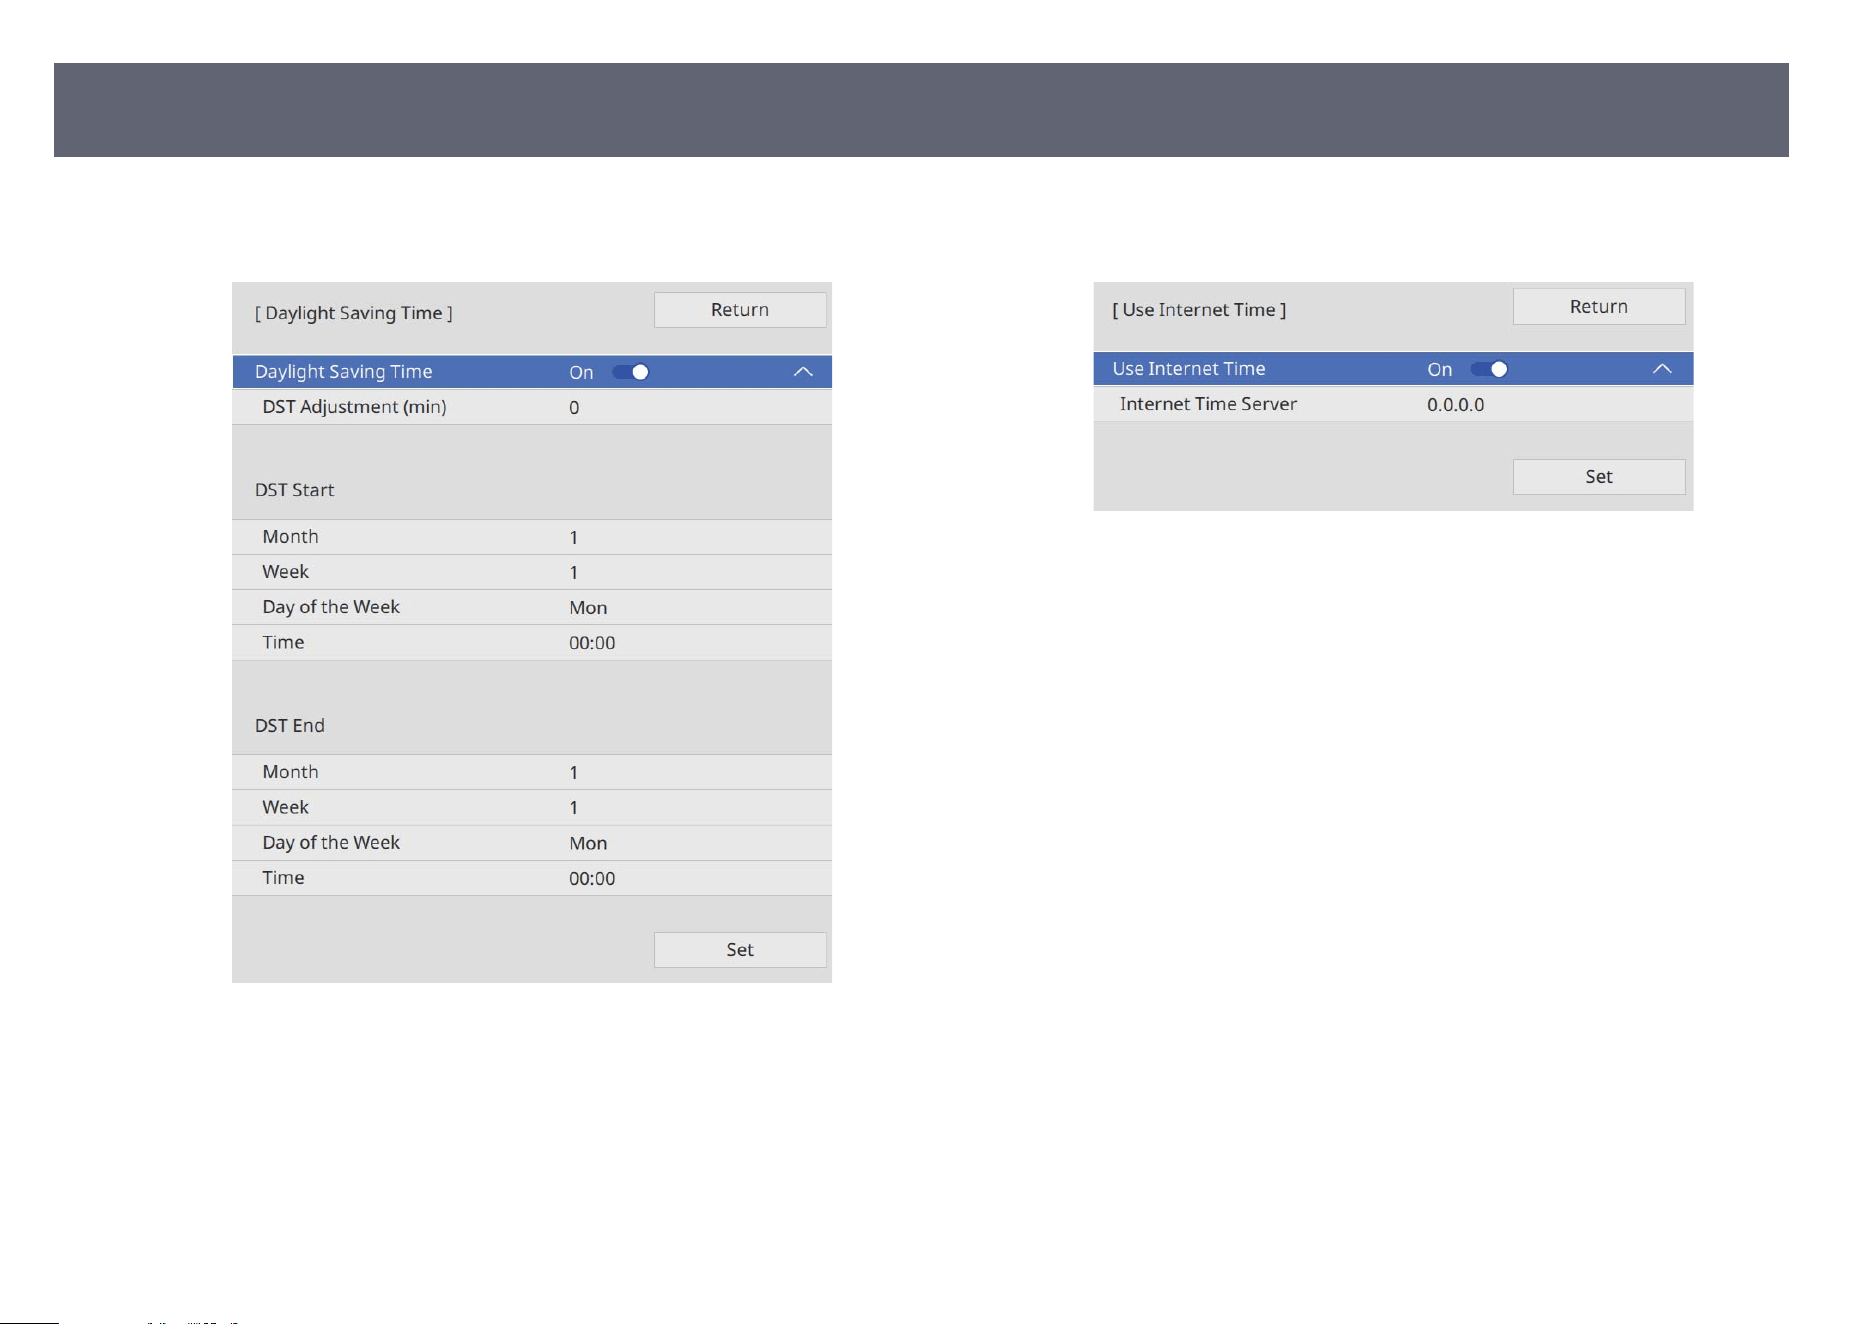Click the 0.0.0.0 server address value
The image size is (1872, 1324).
click(1455, 405)
